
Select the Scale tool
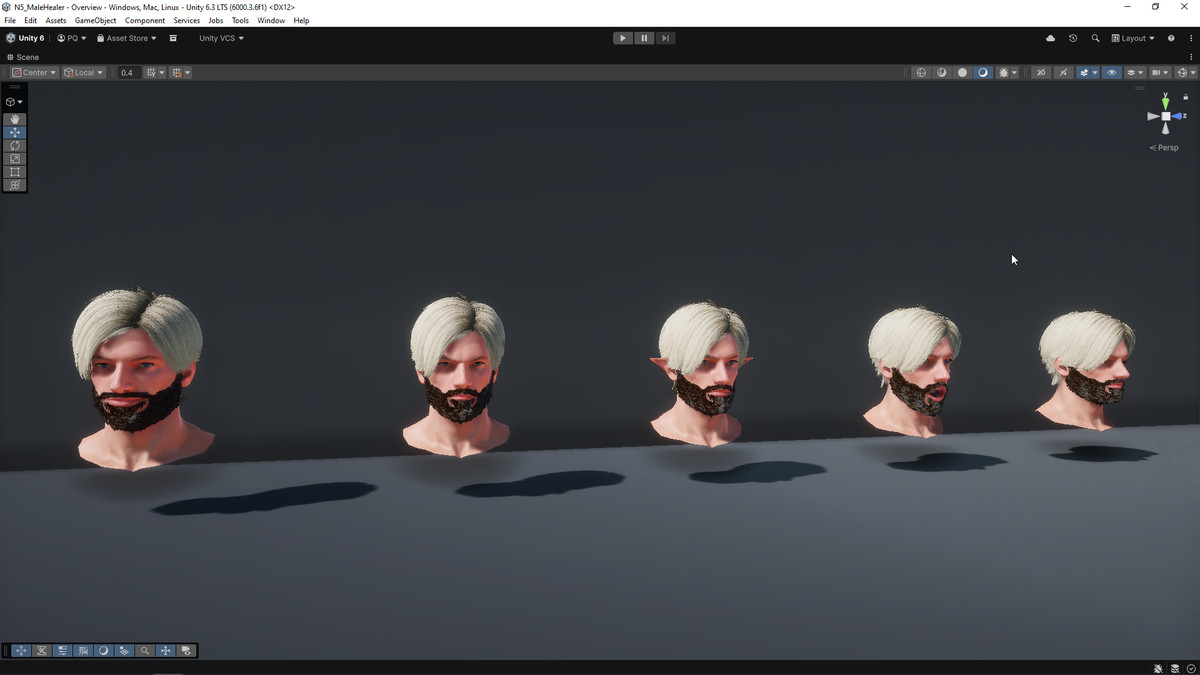14,159
